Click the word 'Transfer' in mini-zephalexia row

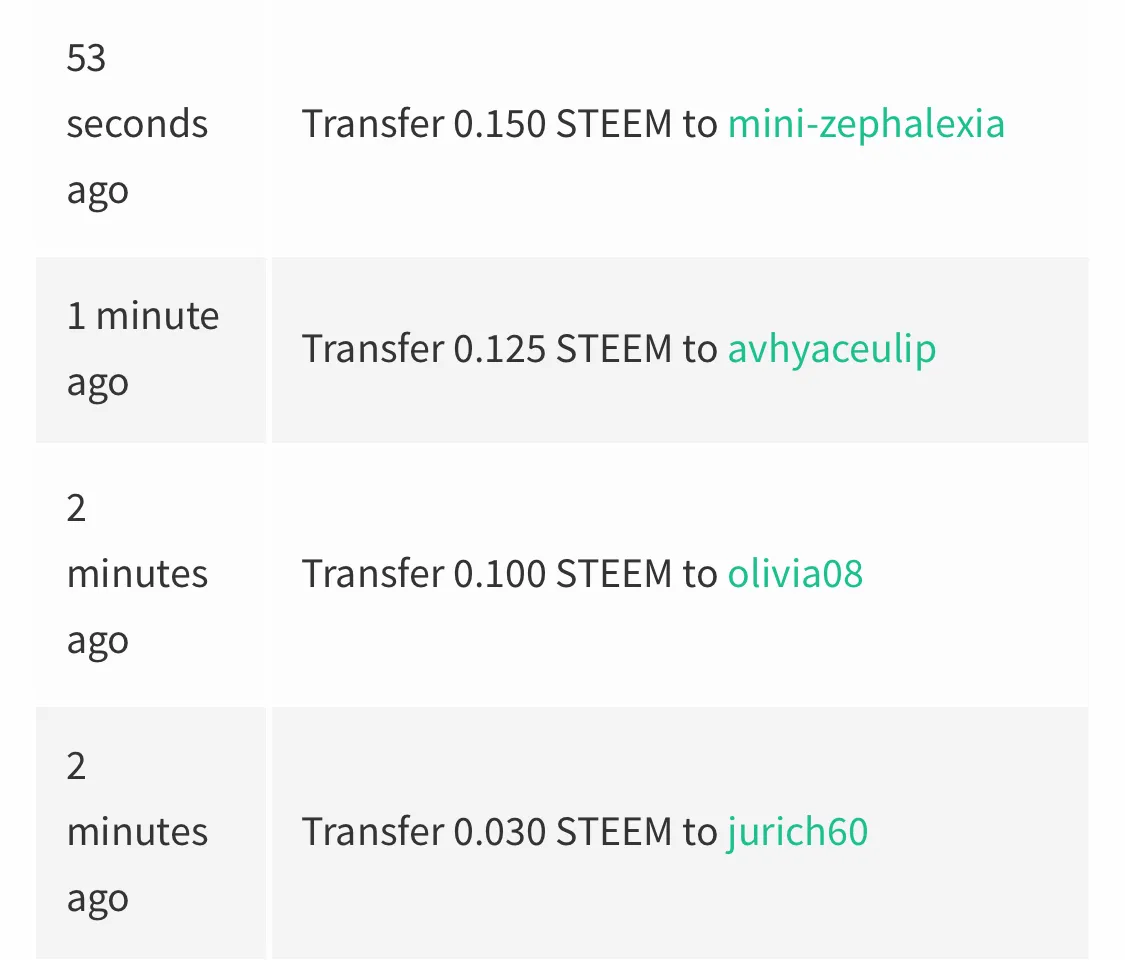click(373, 124)
